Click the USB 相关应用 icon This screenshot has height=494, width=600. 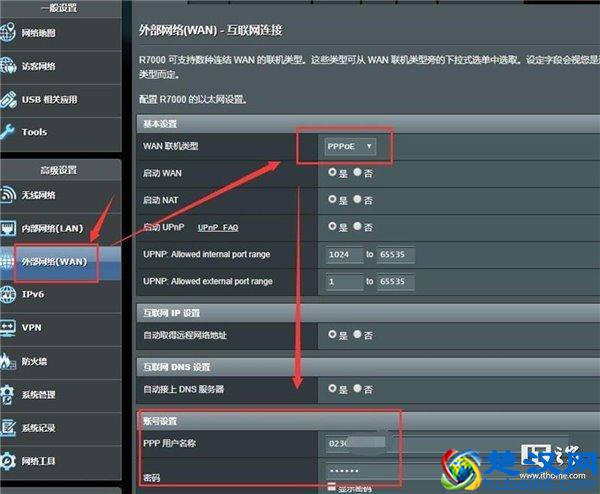coord(8,99)
